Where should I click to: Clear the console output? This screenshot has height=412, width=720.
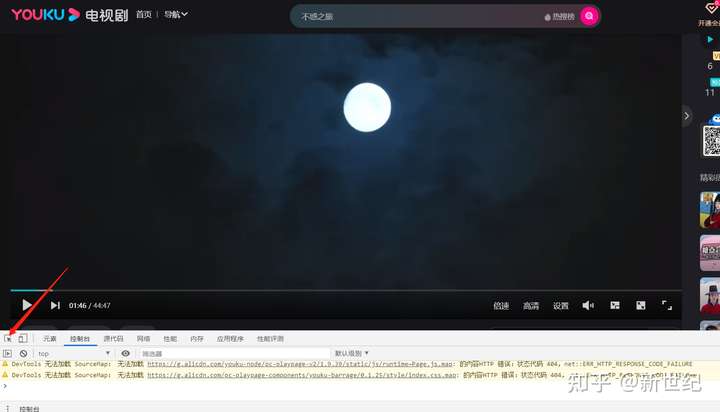(x=23, y=353)
